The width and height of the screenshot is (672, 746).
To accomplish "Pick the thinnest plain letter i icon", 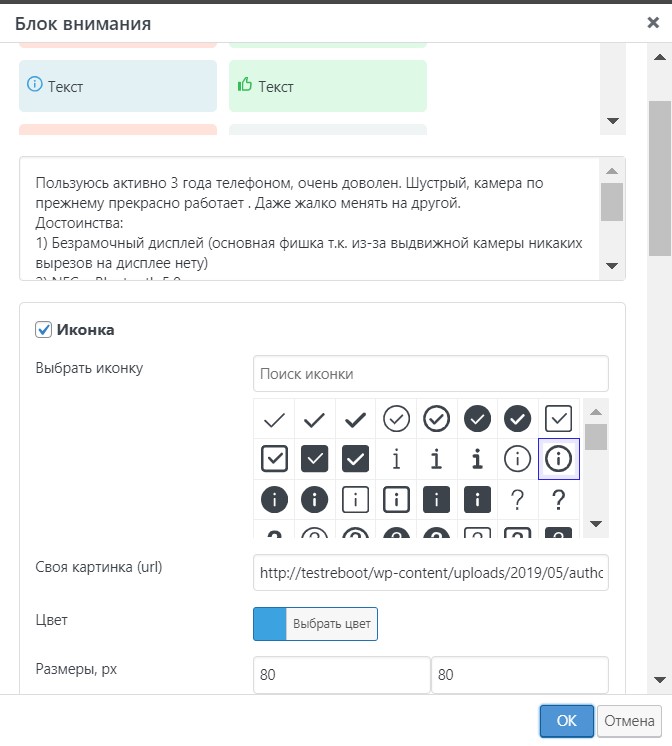I will point(396,459).
